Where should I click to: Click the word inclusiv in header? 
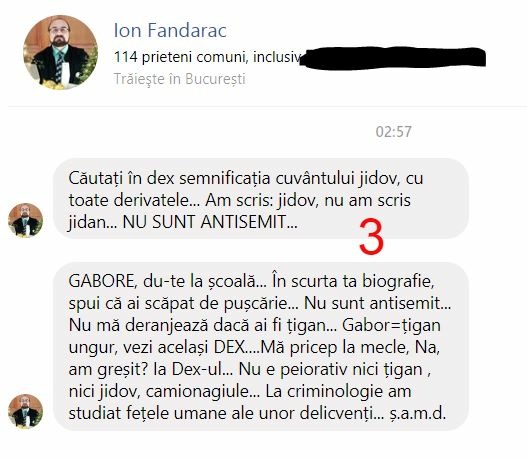[276, 57]
